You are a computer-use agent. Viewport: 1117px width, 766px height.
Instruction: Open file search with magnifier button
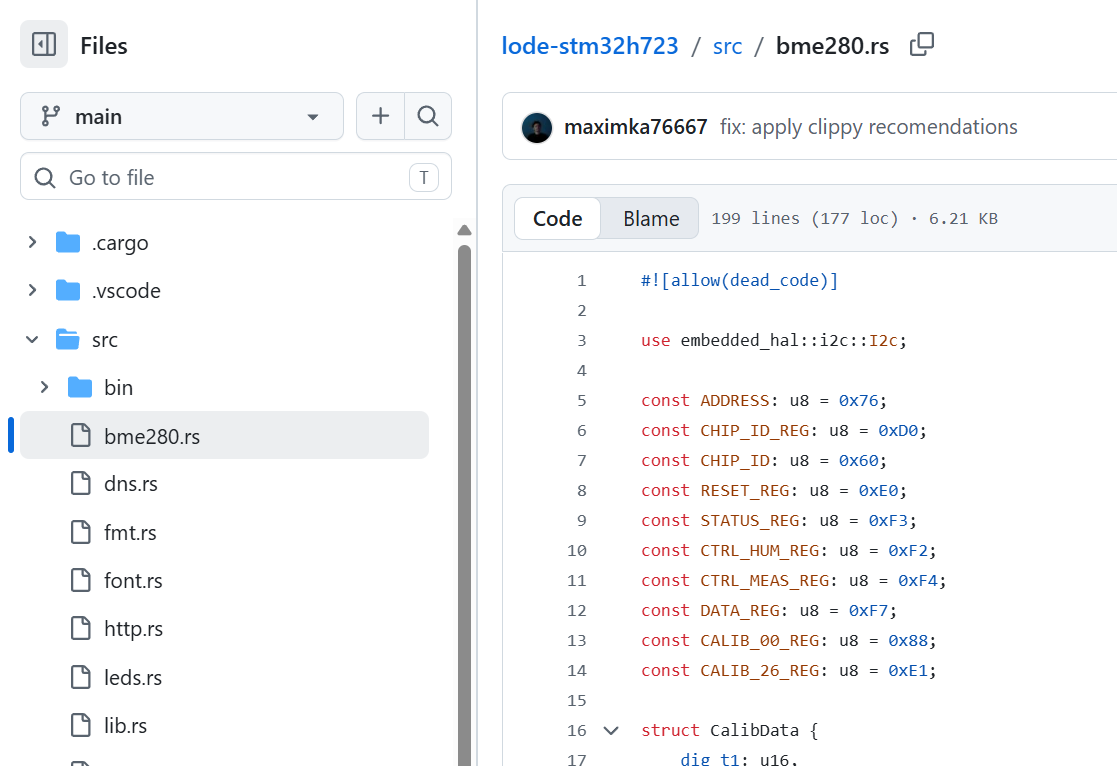point(428,116)
